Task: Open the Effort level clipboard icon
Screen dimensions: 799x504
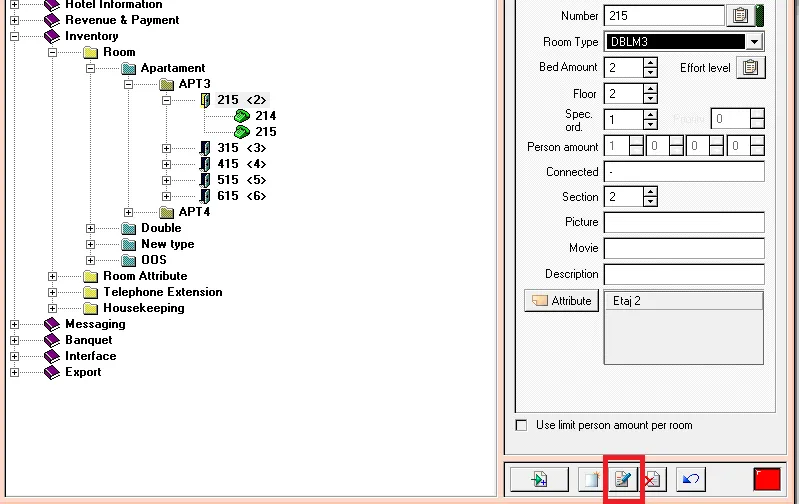Action: (751, 68)
